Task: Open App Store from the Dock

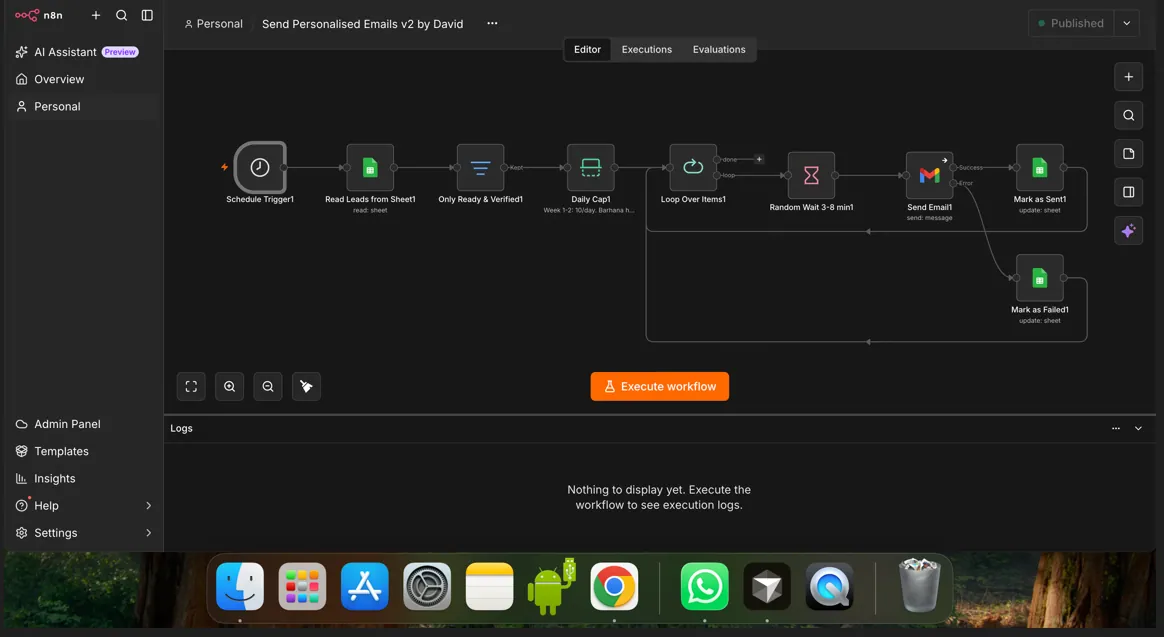Action: coord(364,587)
